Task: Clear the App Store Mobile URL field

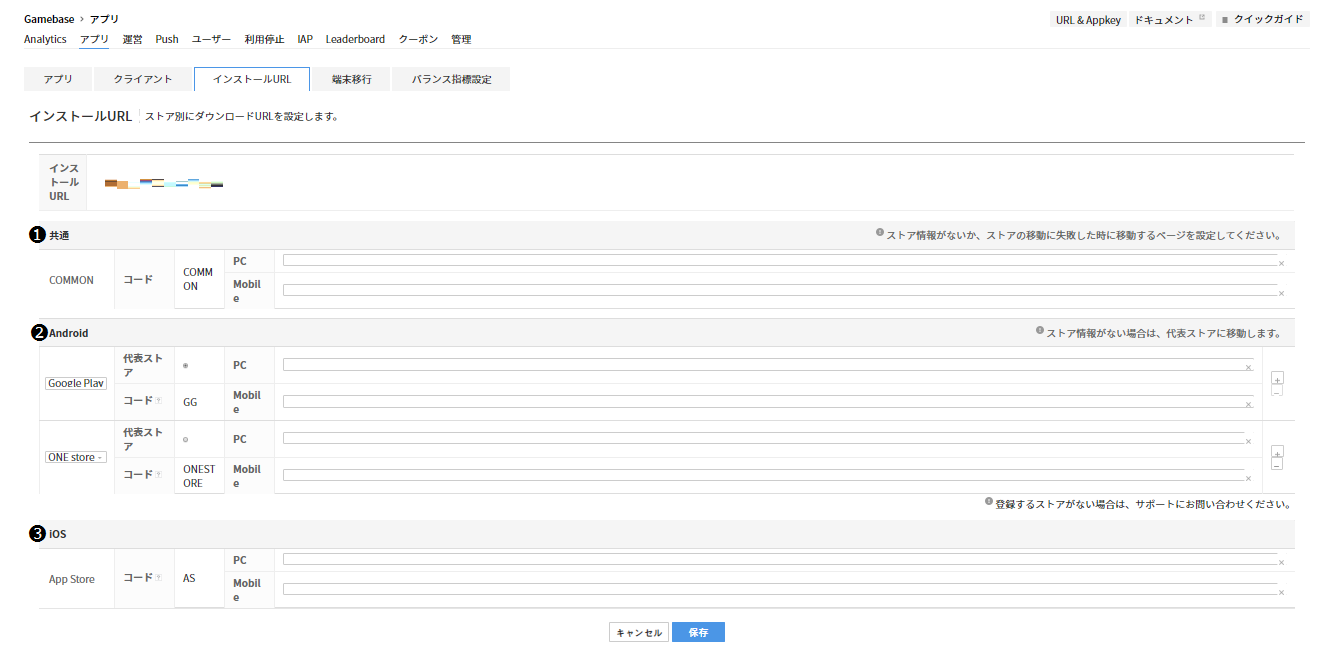Action: [x=1281, y=593]
